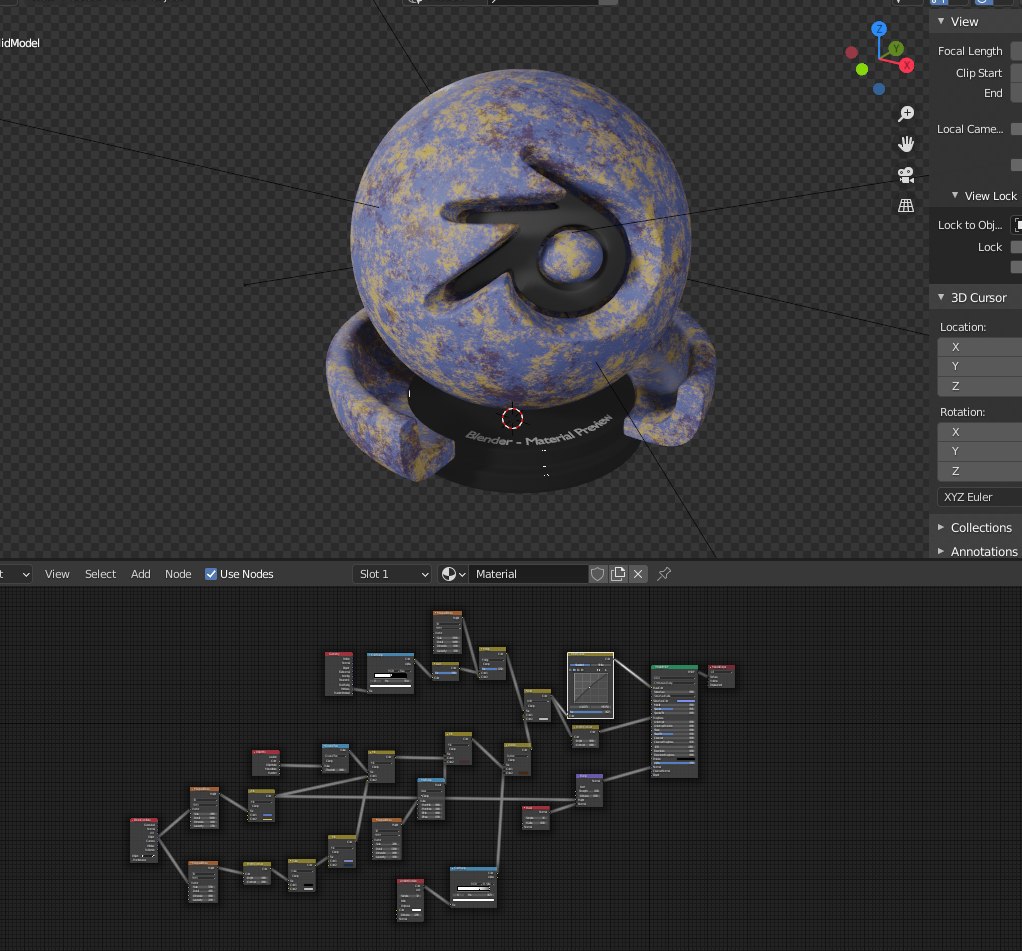Click the 'Focal Length' label

click(970, 51)
